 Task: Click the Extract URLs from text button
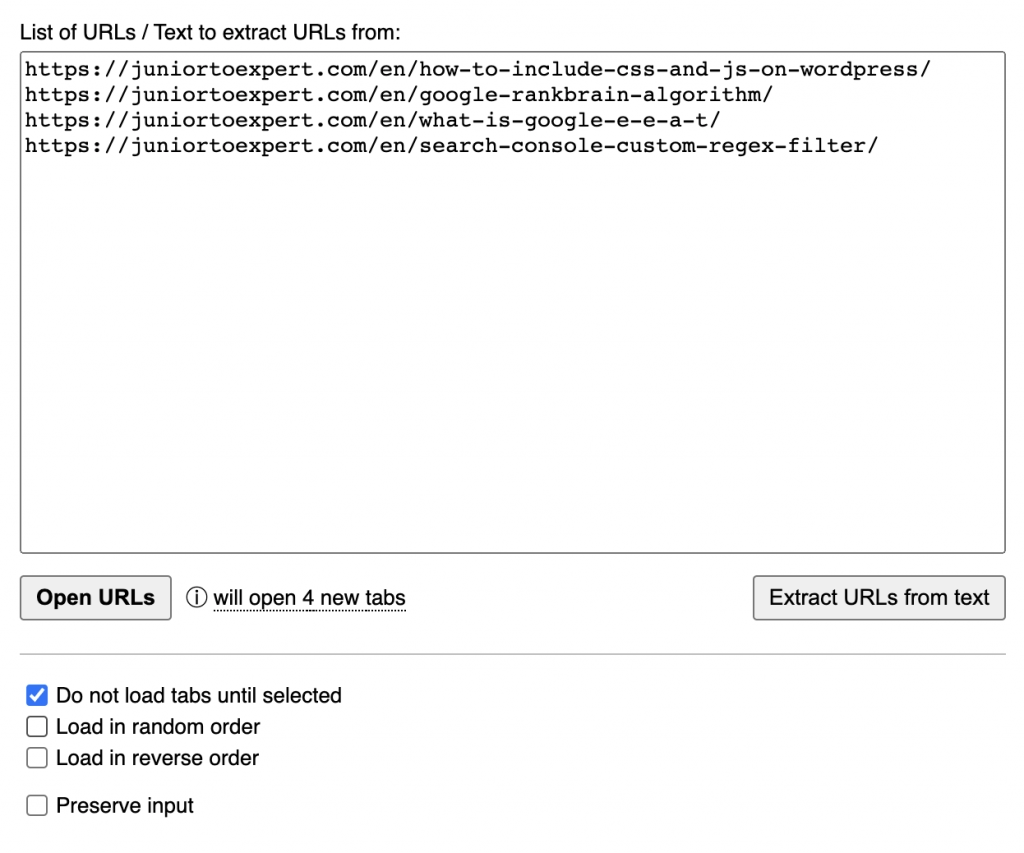(x=878, y=597)
